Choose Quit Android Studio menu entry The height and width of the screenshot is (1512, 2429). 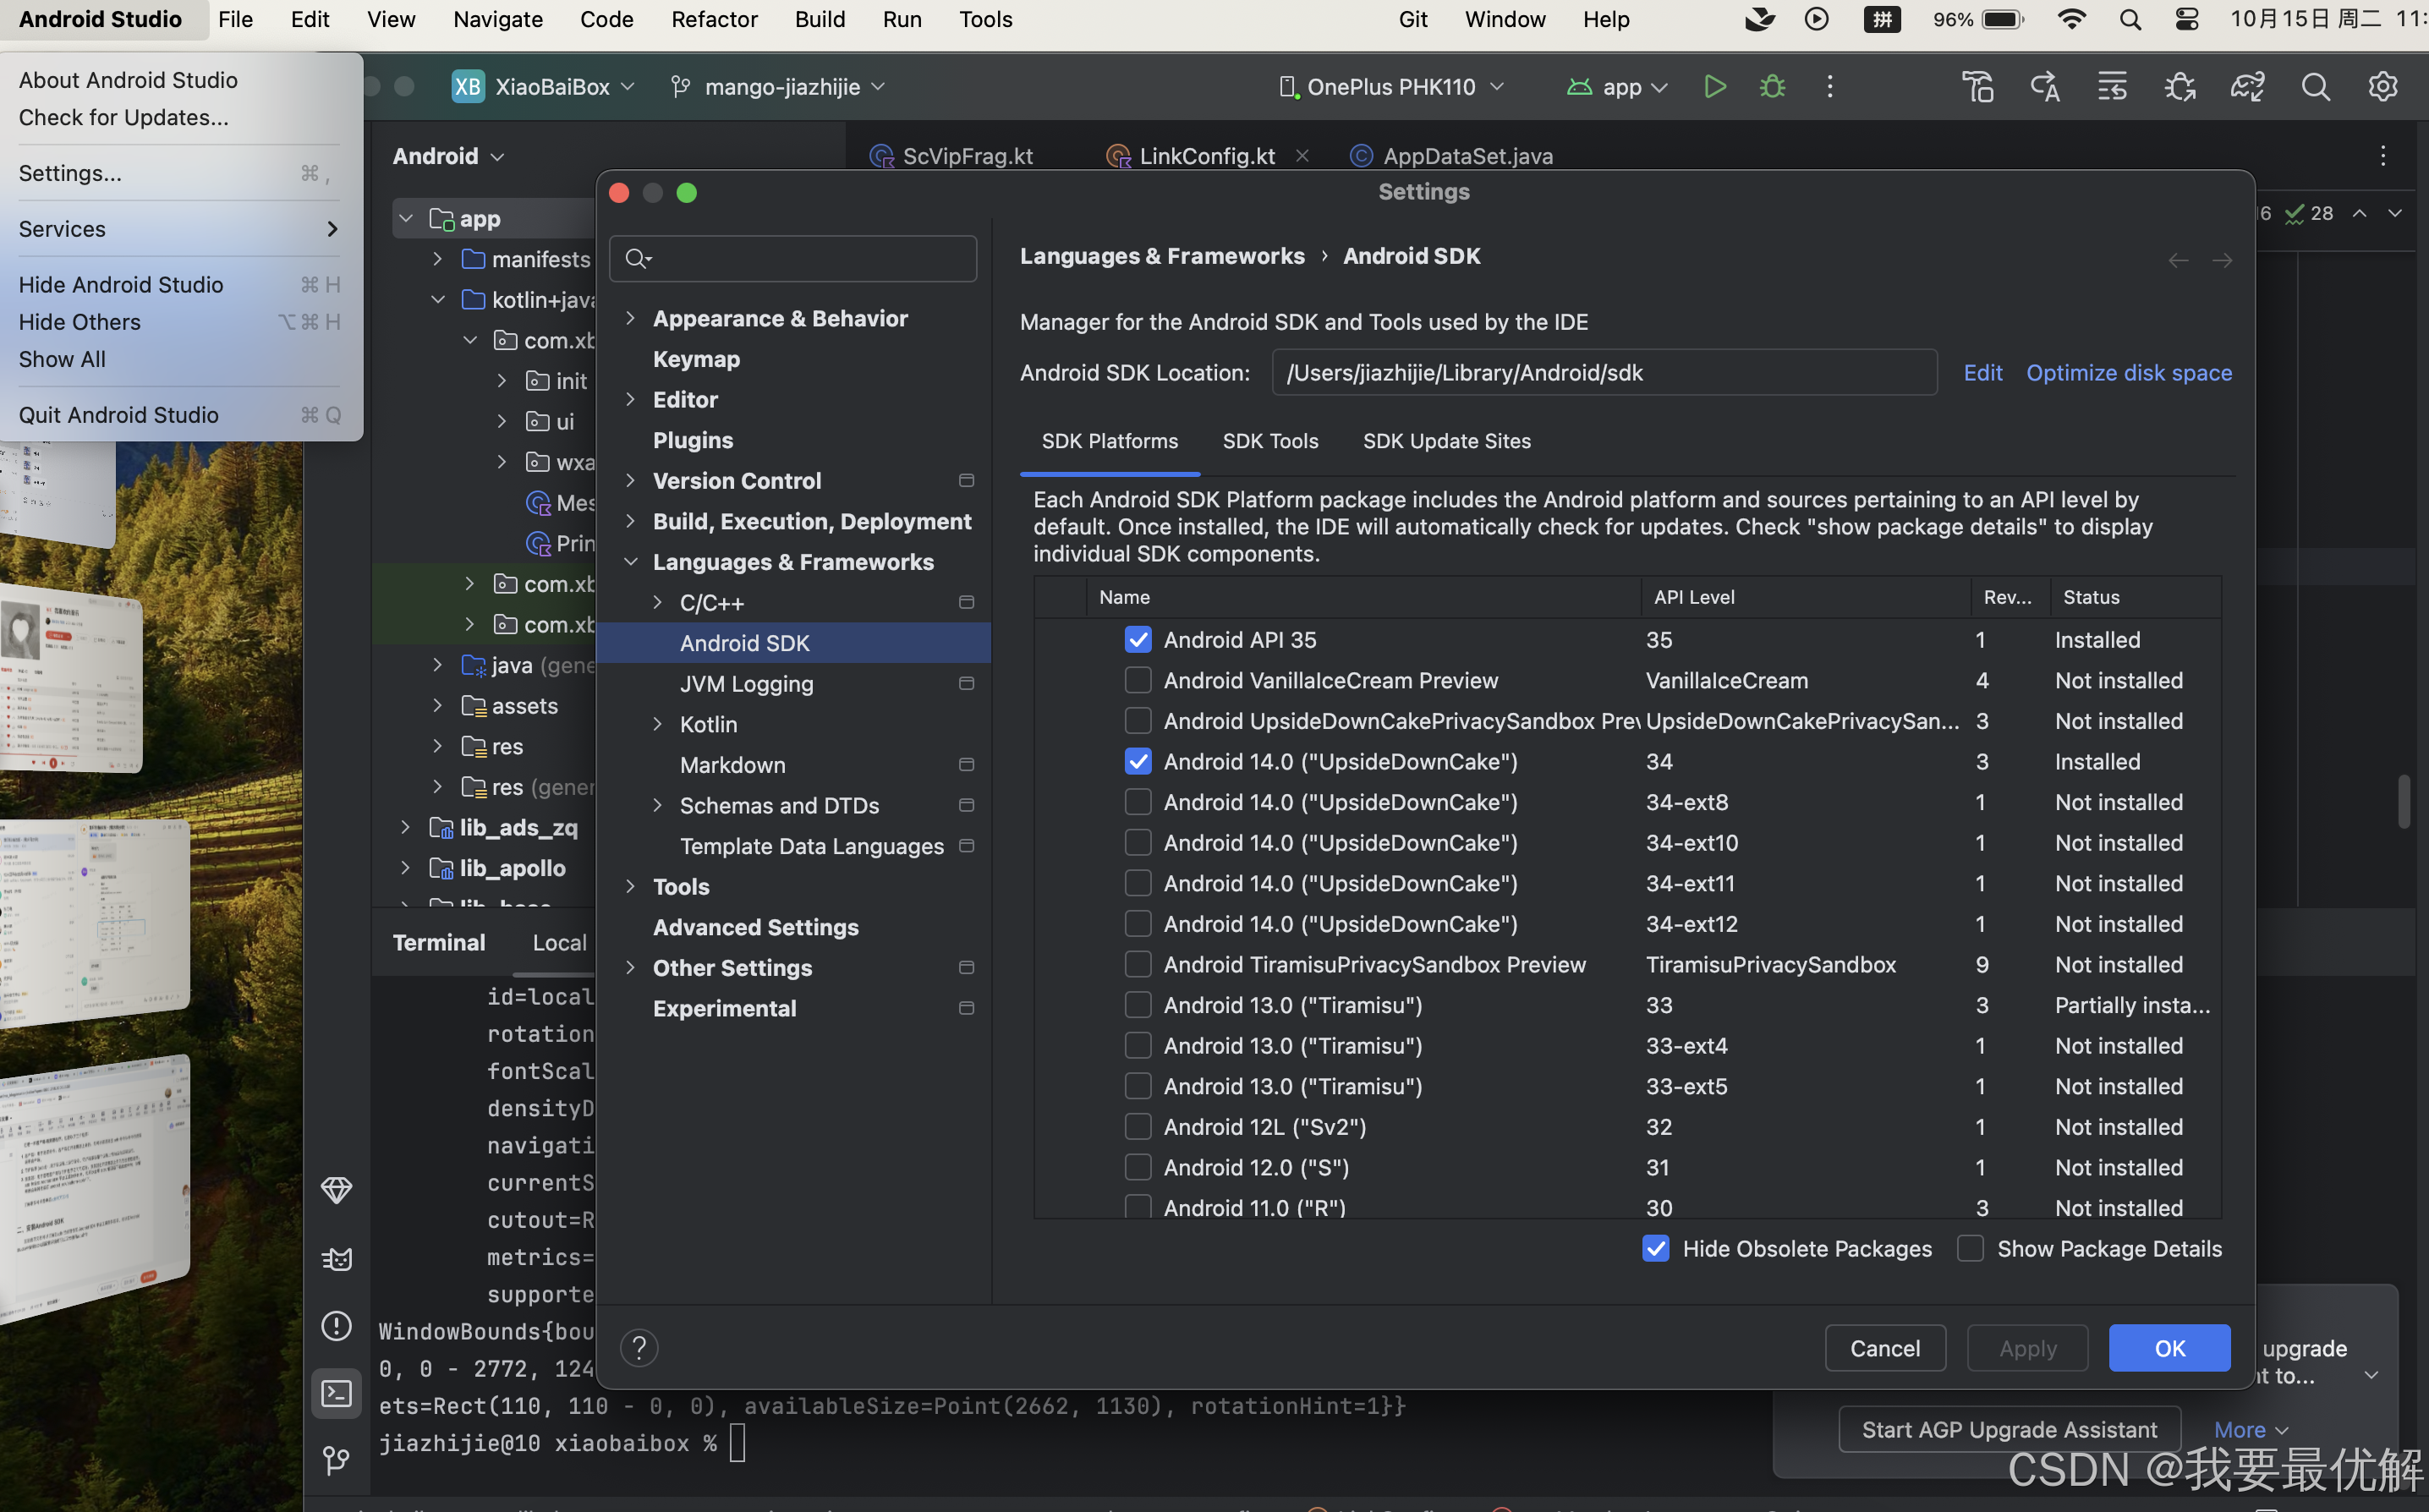pos(119,415)
